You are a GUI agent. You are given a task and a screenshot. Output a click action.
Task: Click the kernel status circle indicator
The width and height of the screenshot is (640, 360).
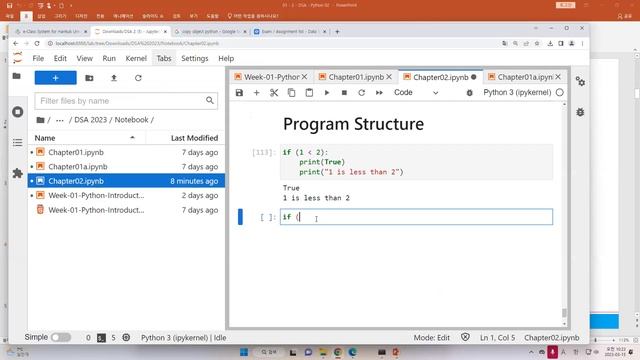(560, 93)
